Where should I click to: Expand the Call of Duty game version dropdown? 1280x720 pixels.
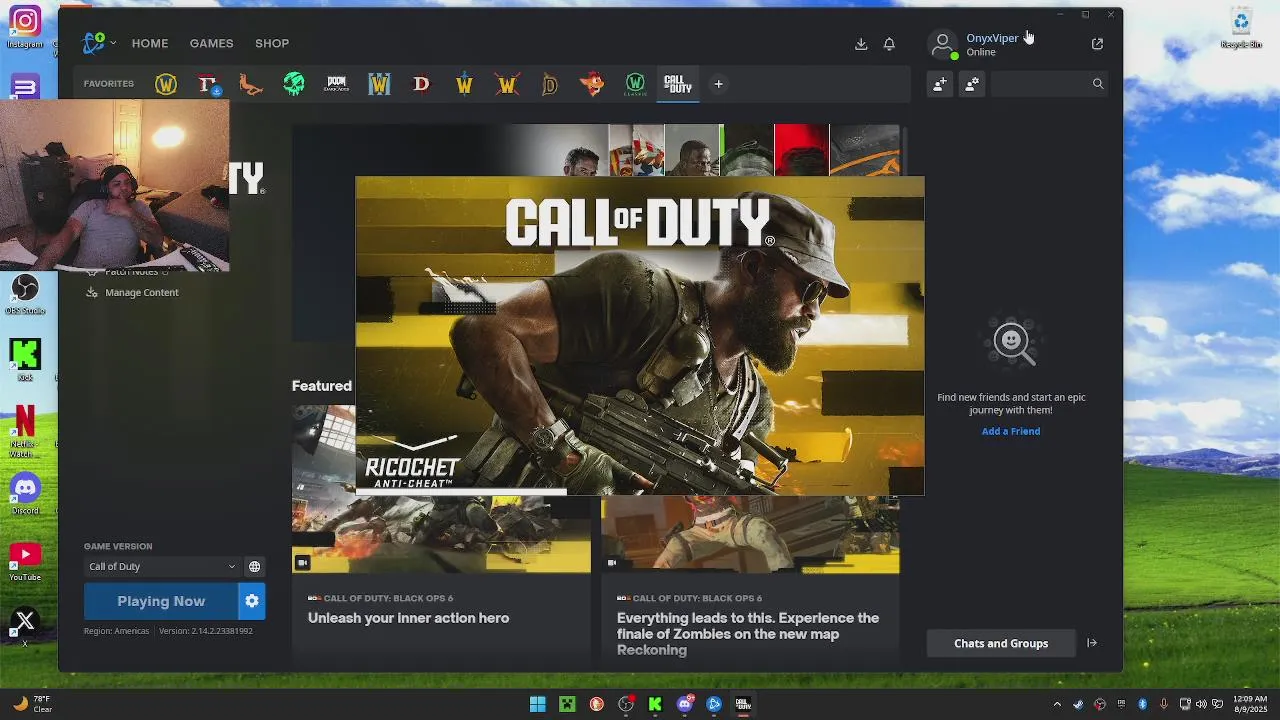(162, 566)
